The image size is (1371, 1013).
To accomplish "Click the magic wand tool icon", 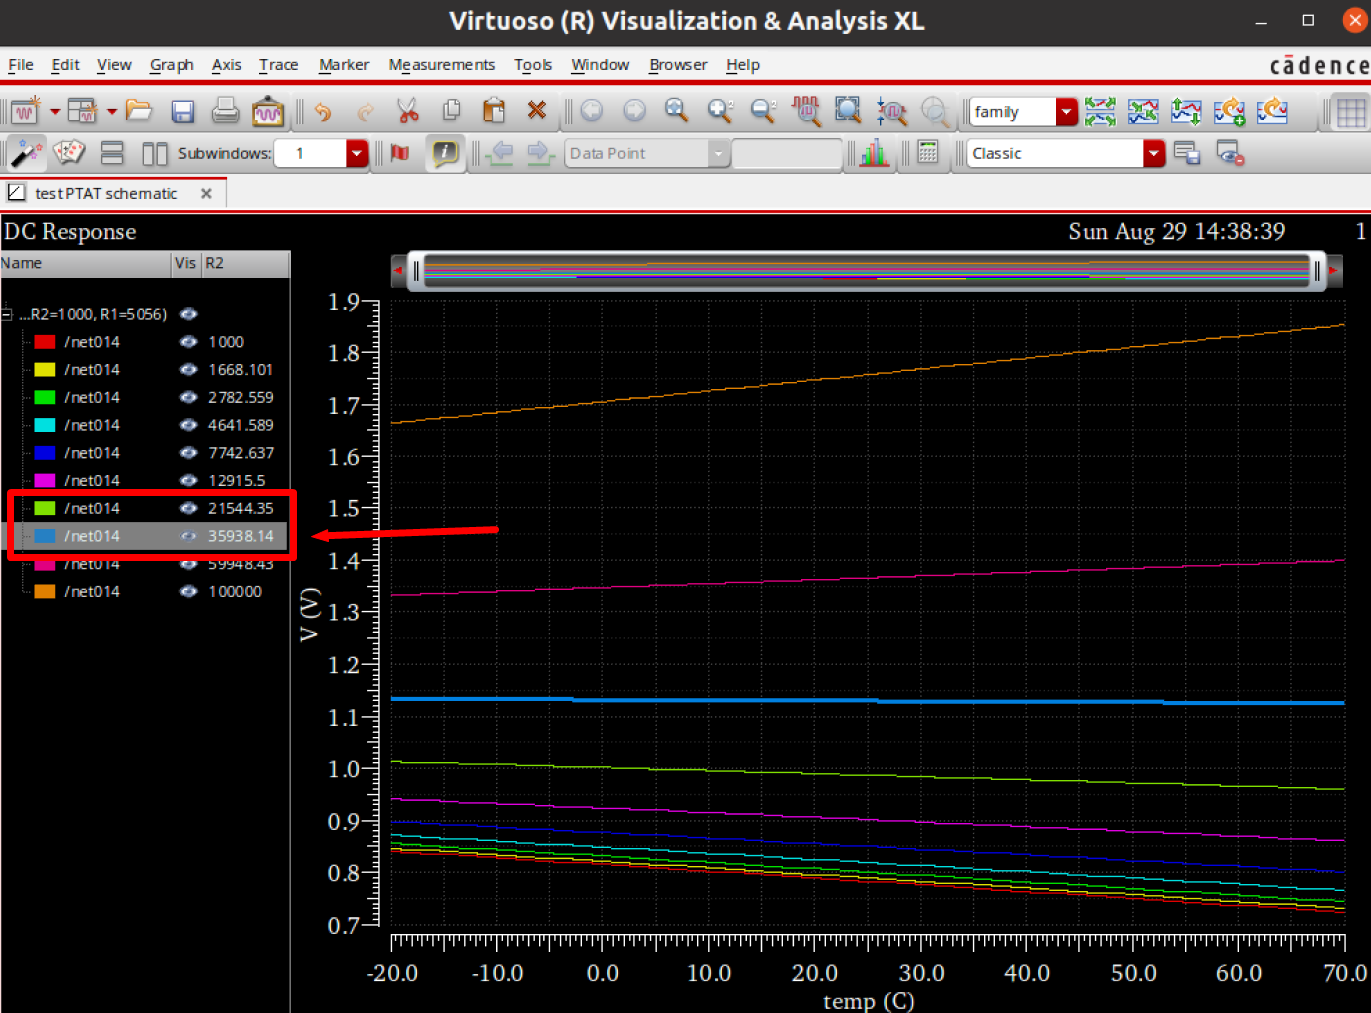I will coord(26,153).
